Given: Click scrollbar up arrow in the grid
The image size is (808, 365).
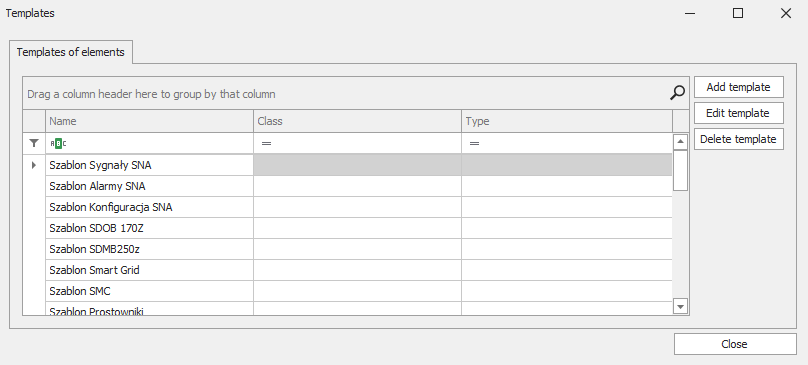Looking at the screenshot, I should [x=680, y=141].
